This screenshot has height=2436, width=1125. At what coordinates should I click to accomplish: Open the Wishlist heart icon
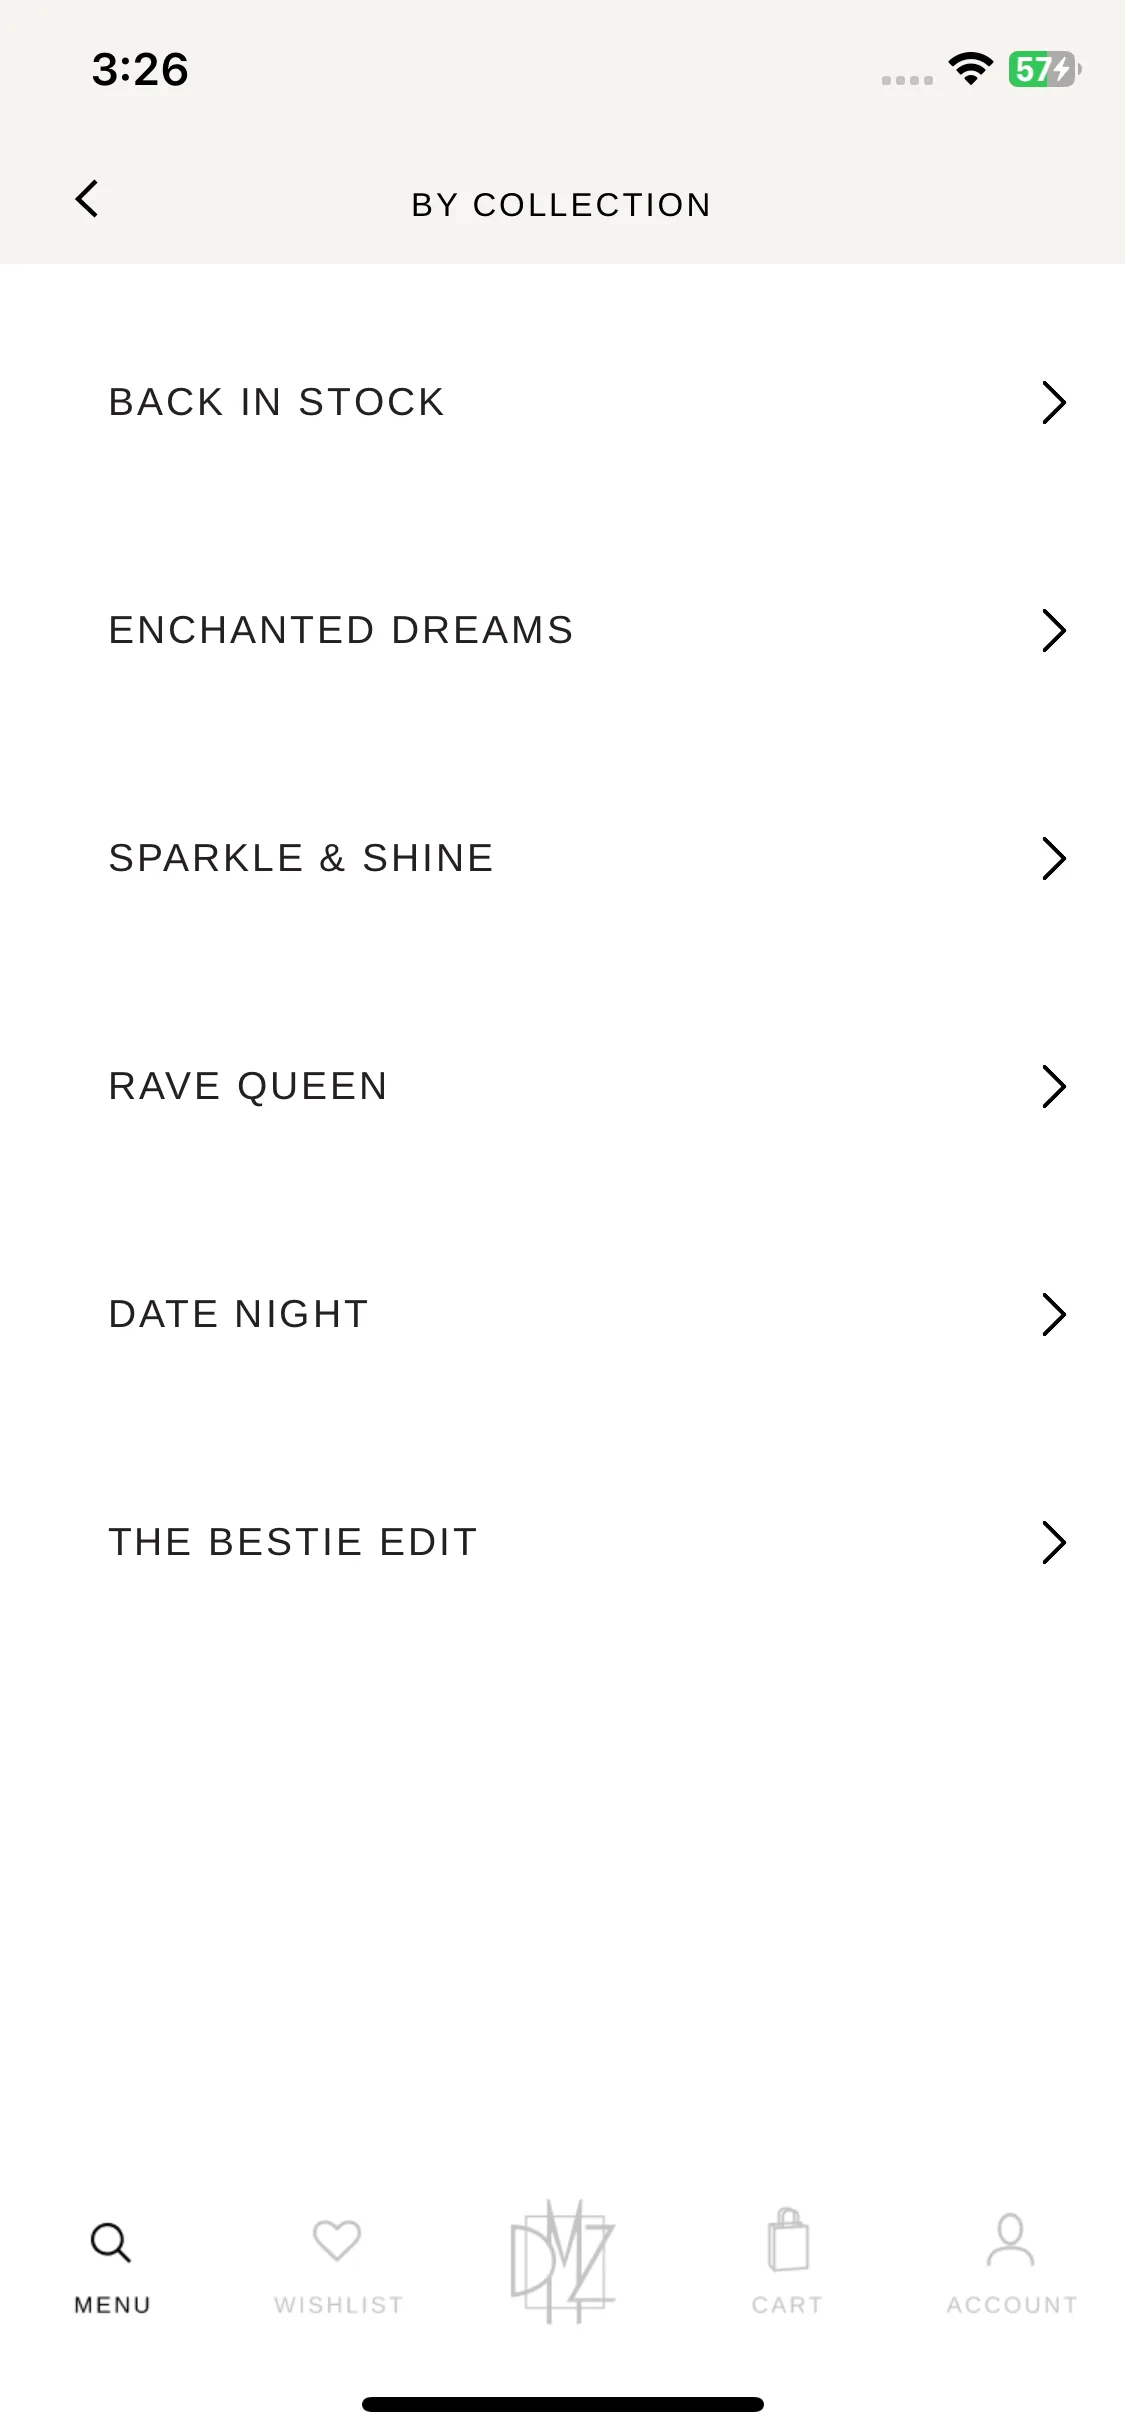point(337,2240)
